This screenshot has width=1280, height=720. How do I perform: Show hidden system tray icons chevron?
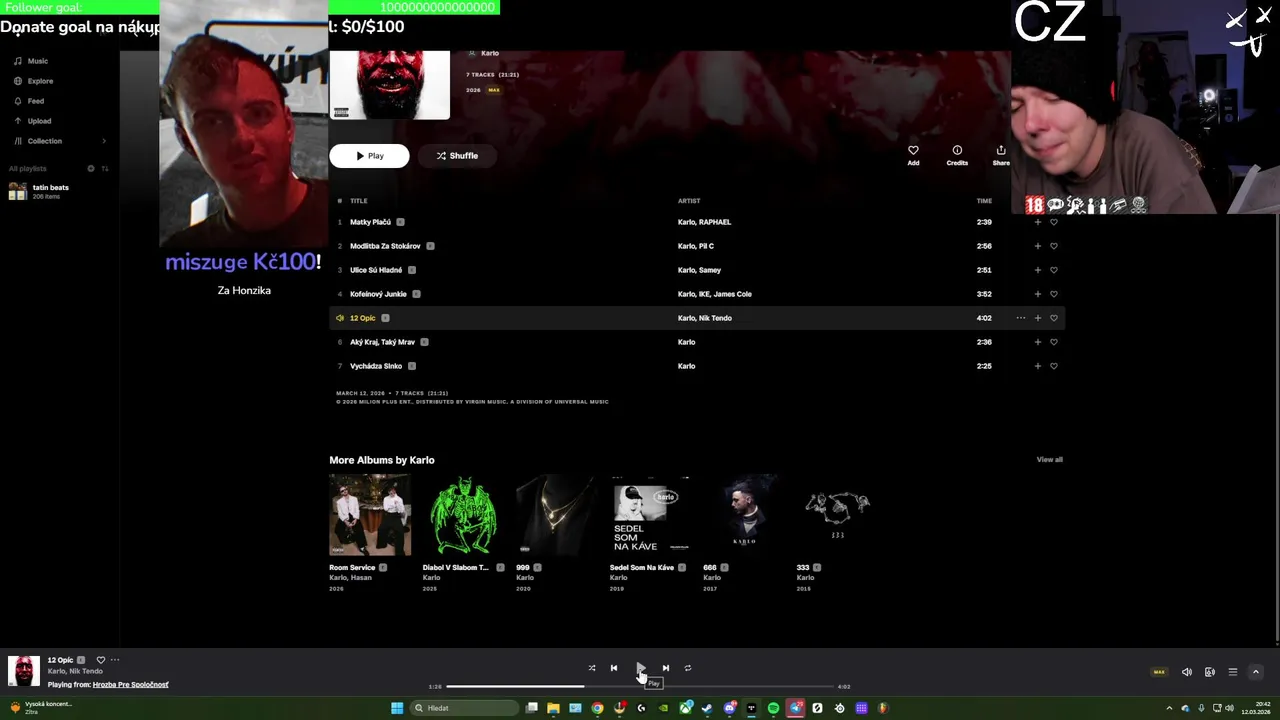point(1169,708)
